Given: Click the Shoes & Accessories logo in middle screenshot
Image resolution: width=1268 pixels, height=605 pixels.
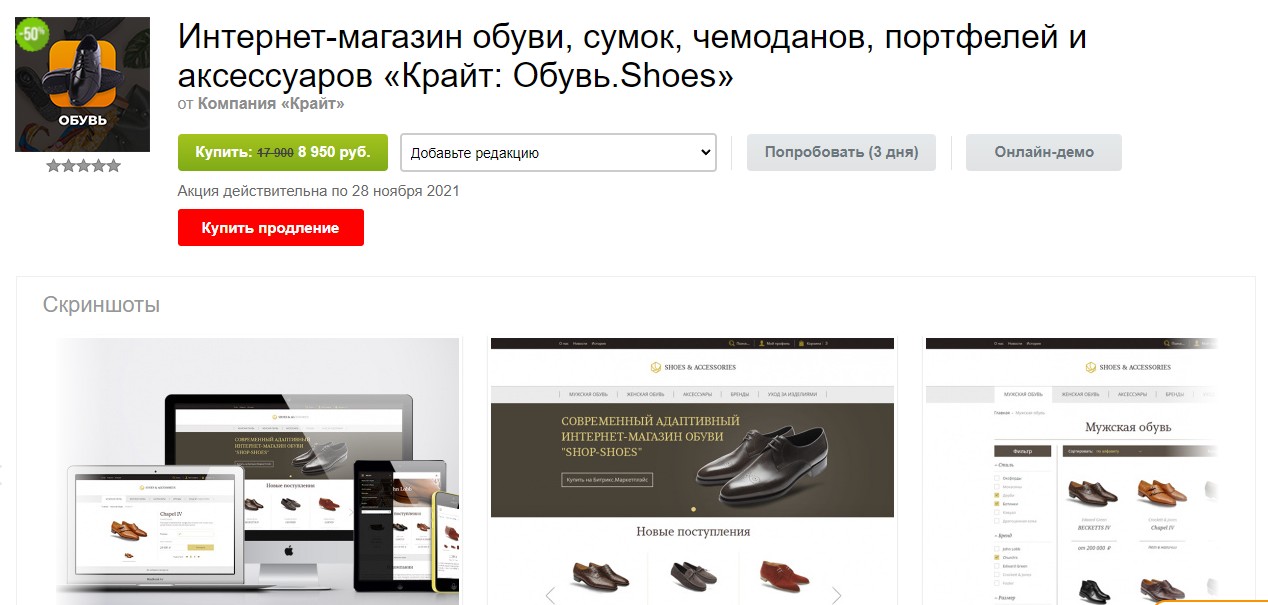Looking at the screenshot, I should coord(693,367).
